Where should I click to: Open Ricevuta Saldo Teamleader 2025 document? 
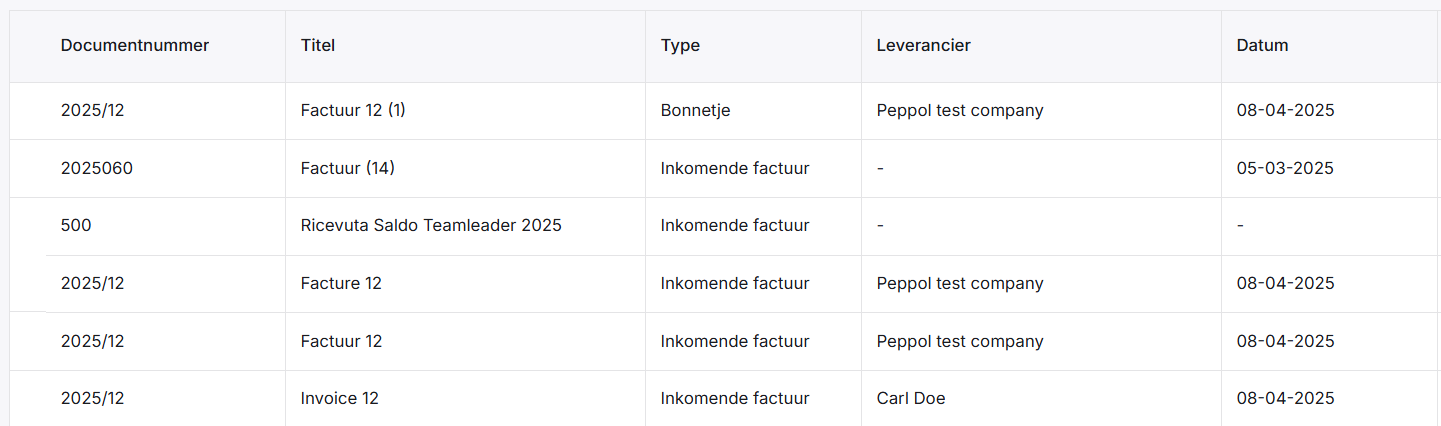[431, 225]
